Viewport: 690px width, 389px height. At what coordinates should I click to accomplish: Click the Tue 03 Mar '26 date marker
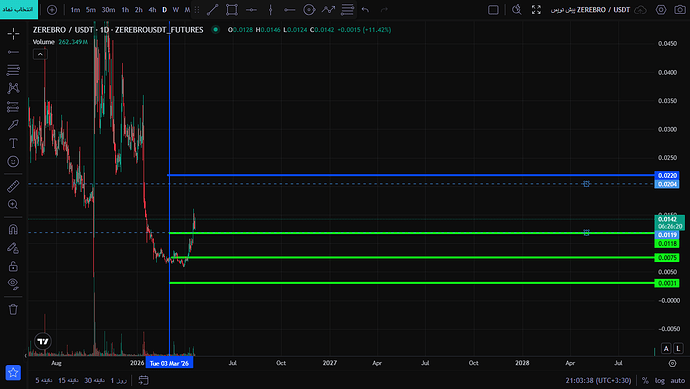pyautogui.click(x=169, y=363)
